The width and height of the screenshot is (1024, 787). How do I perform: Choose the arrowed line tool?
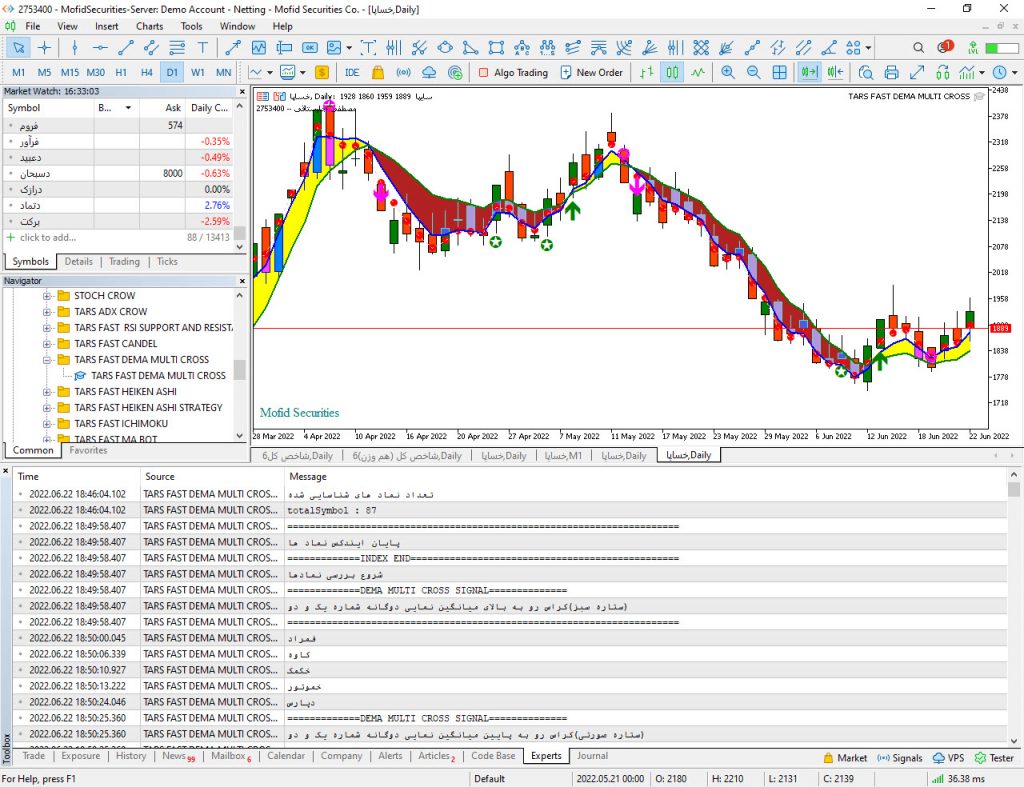[232, 48]
